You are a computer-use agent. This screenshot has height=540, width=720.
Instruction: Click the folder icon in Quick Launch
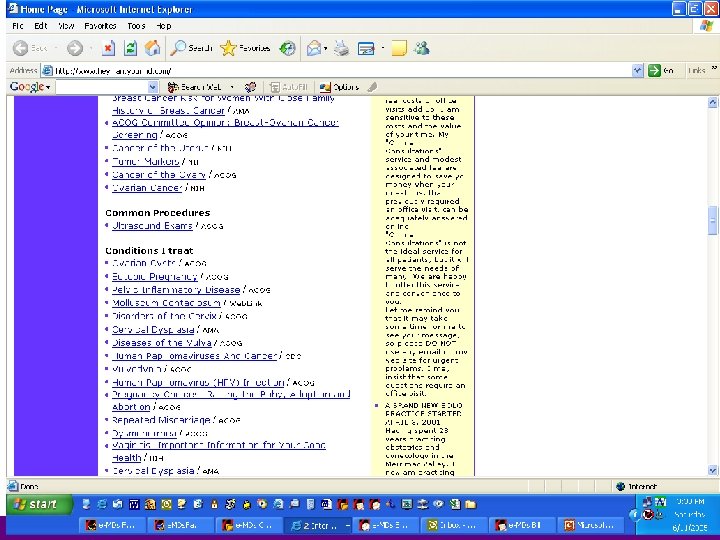coord(470,505)
